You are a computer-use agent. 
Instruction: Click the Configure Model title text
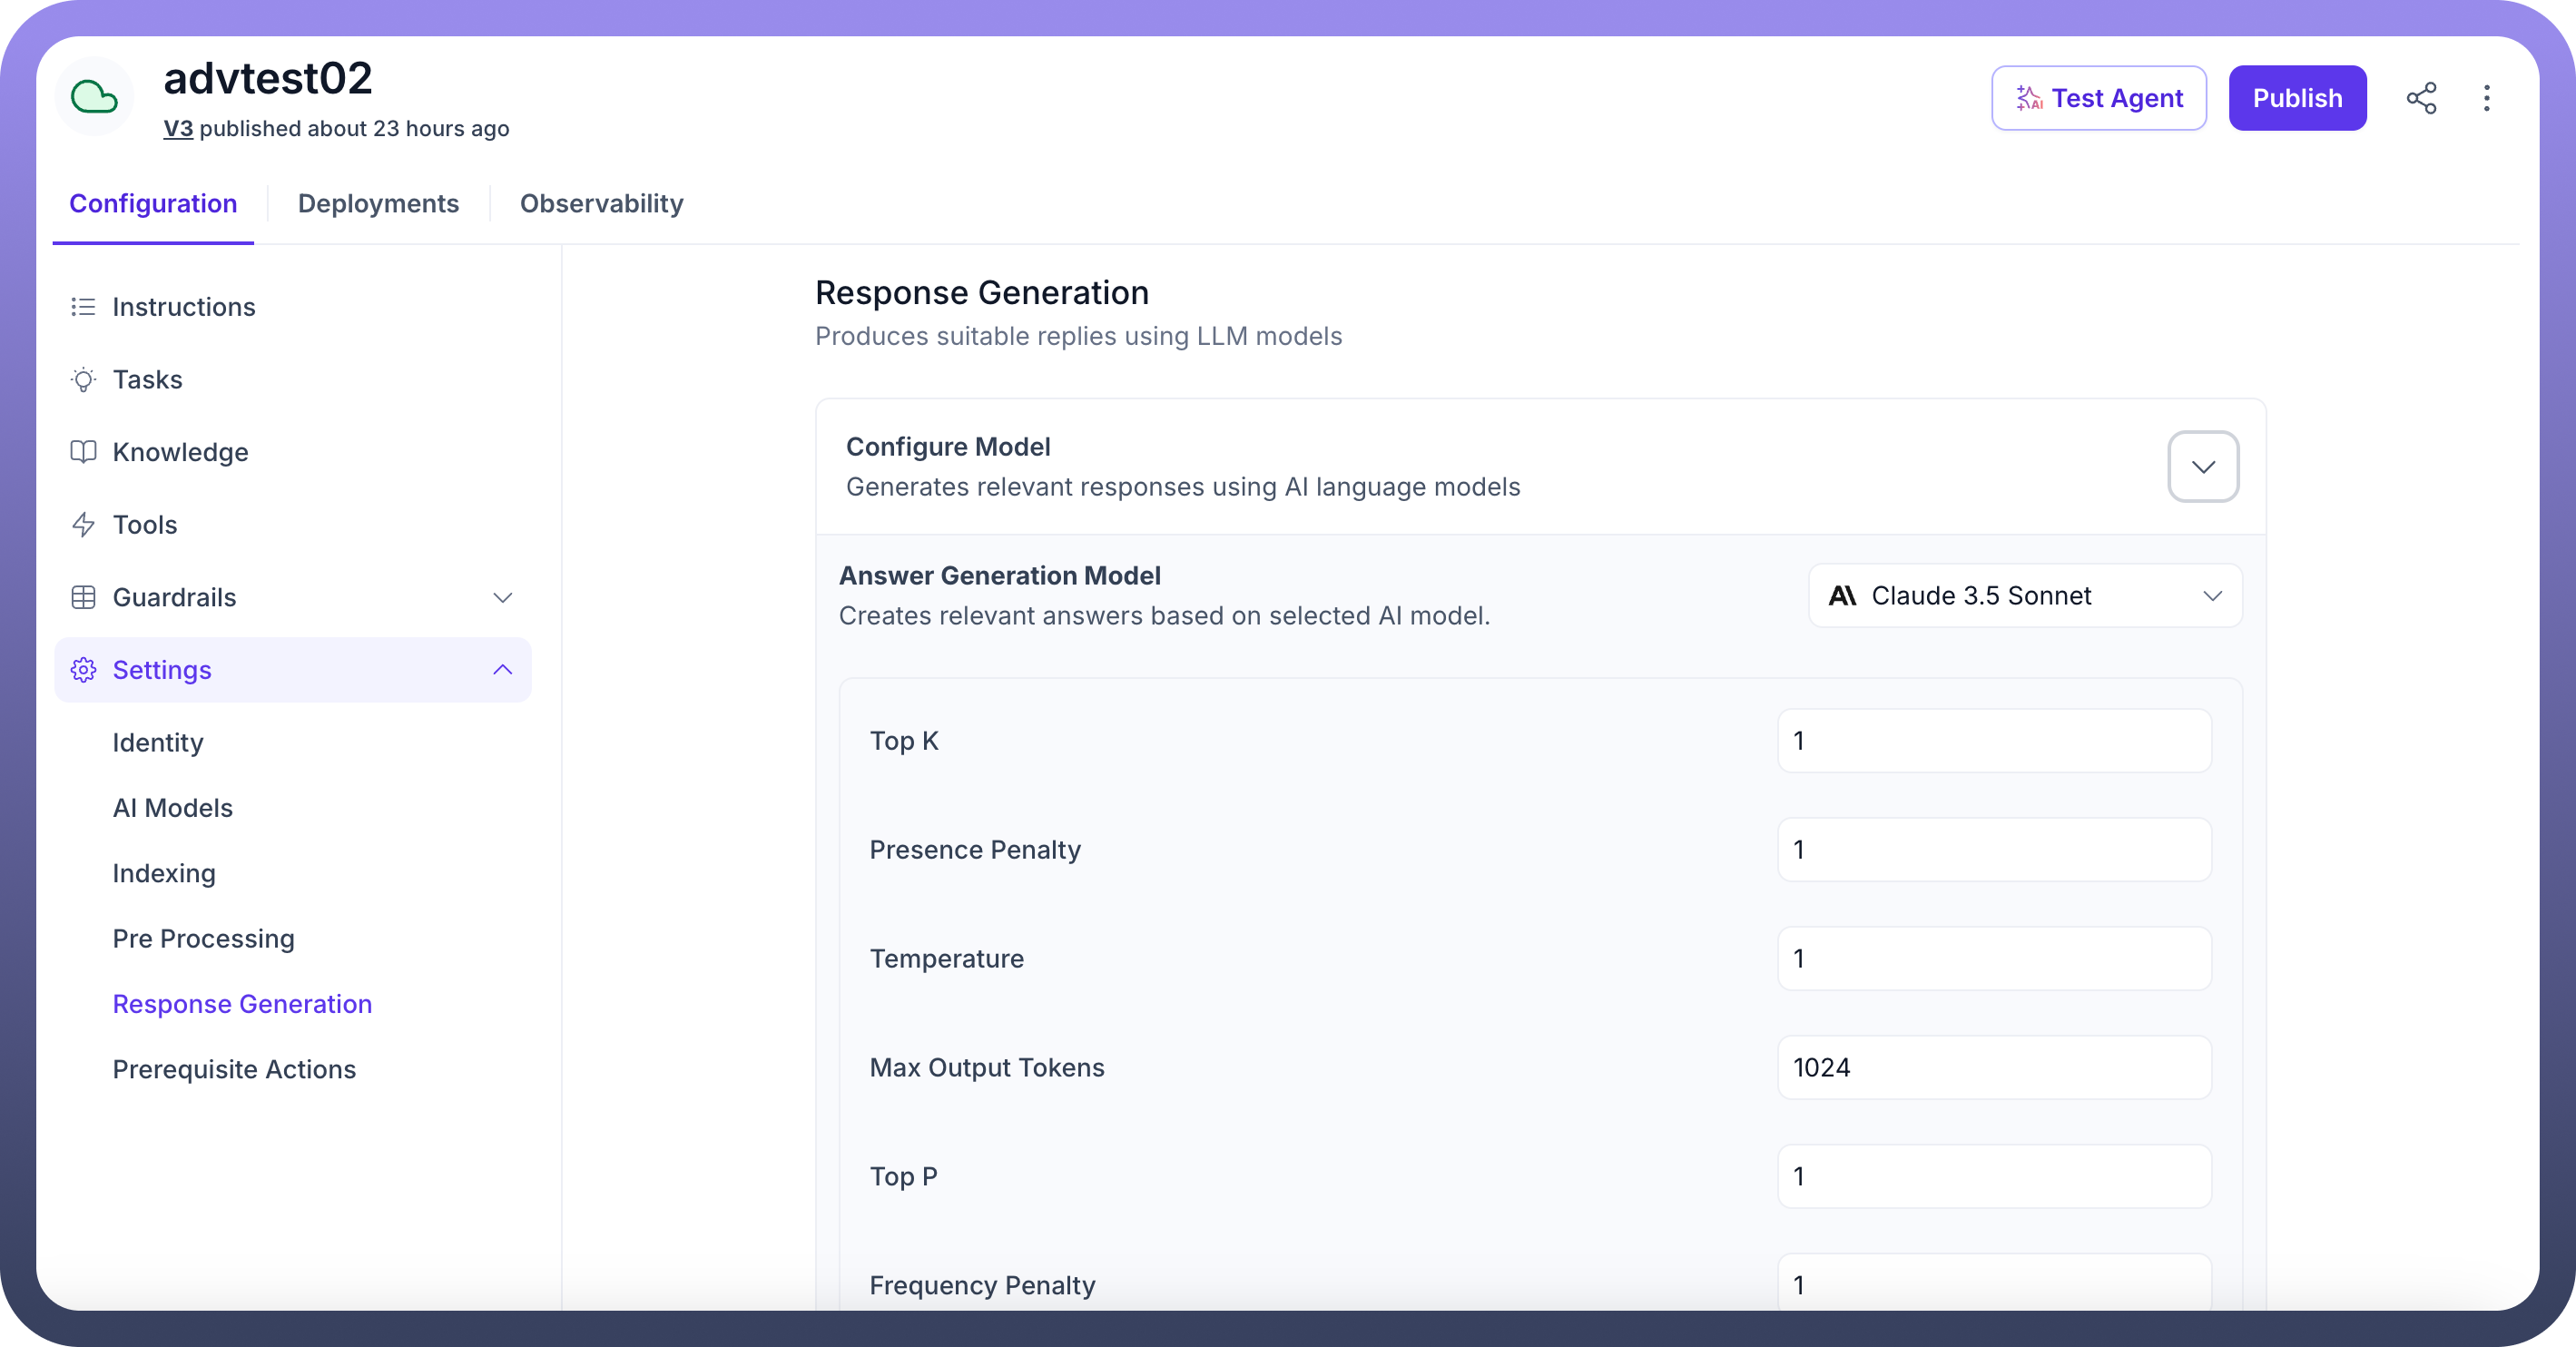click(948, 447)
